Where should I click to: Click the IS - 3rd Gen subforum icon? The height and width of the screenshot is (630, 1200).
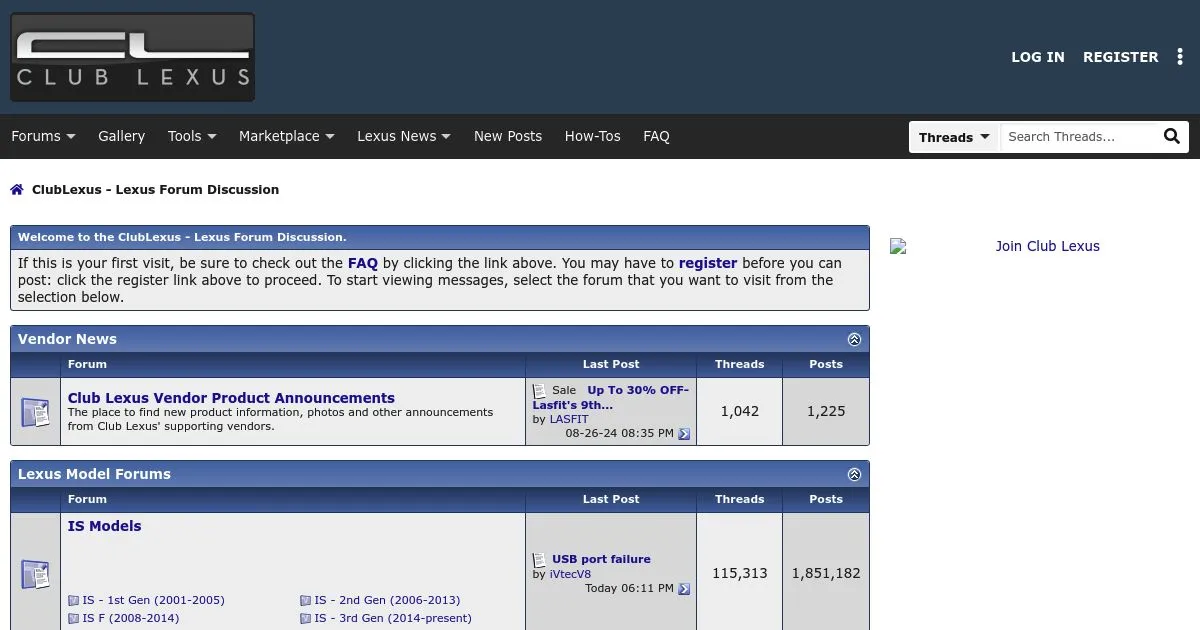pyautogui.click(x=305, y=619)
